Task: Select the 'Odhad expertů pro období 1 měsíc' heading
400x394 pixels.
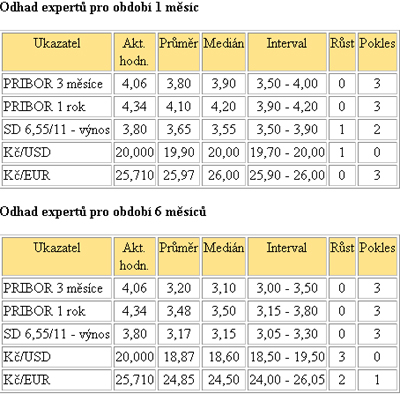Action: tap(99, 7)
